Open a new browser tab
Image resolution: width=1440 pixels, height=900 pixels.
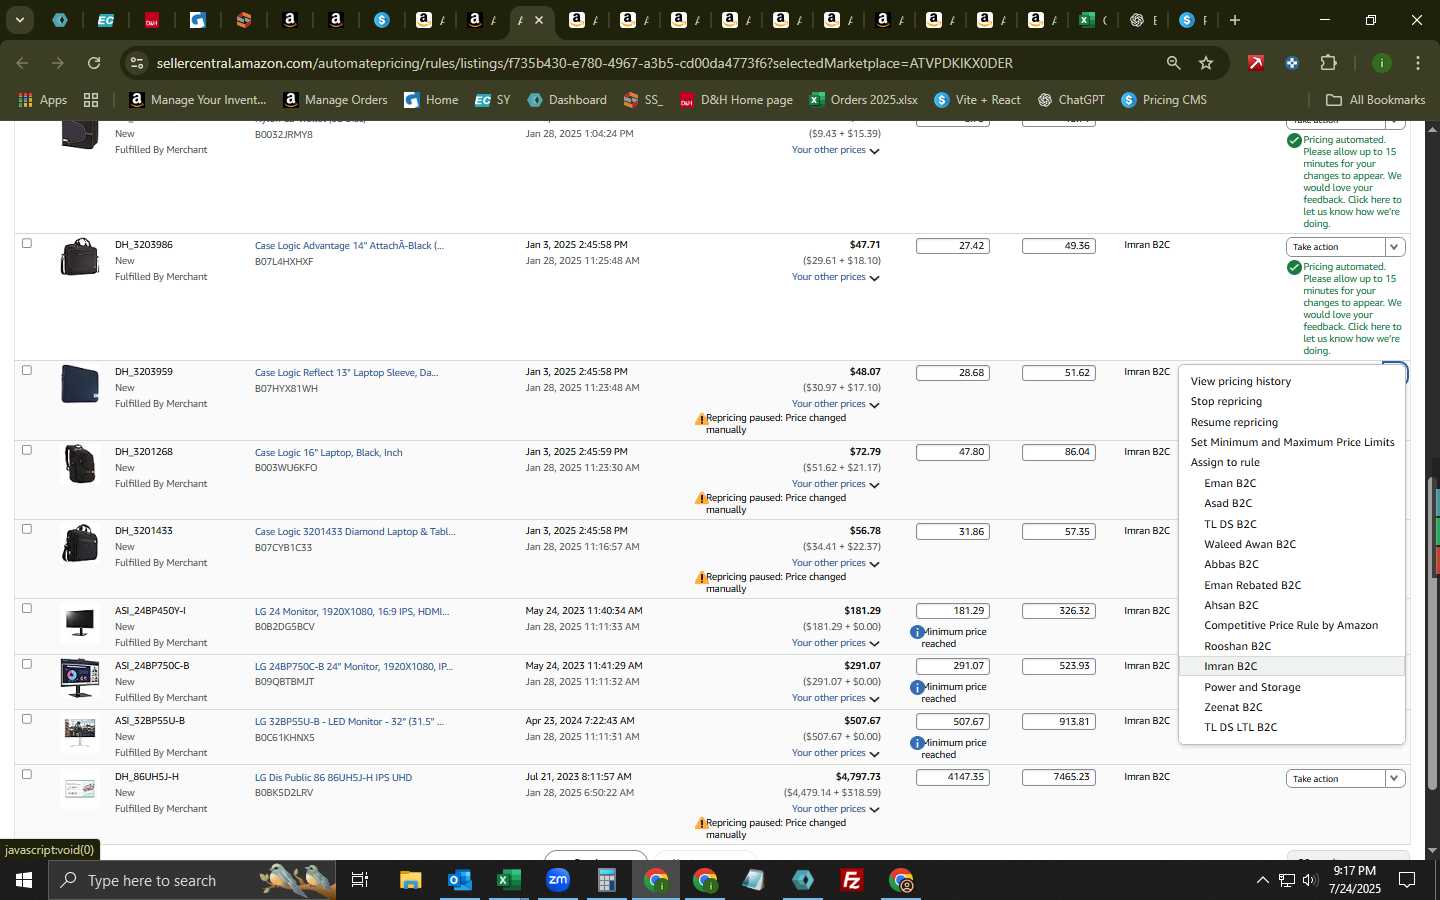pos(1235,20)
